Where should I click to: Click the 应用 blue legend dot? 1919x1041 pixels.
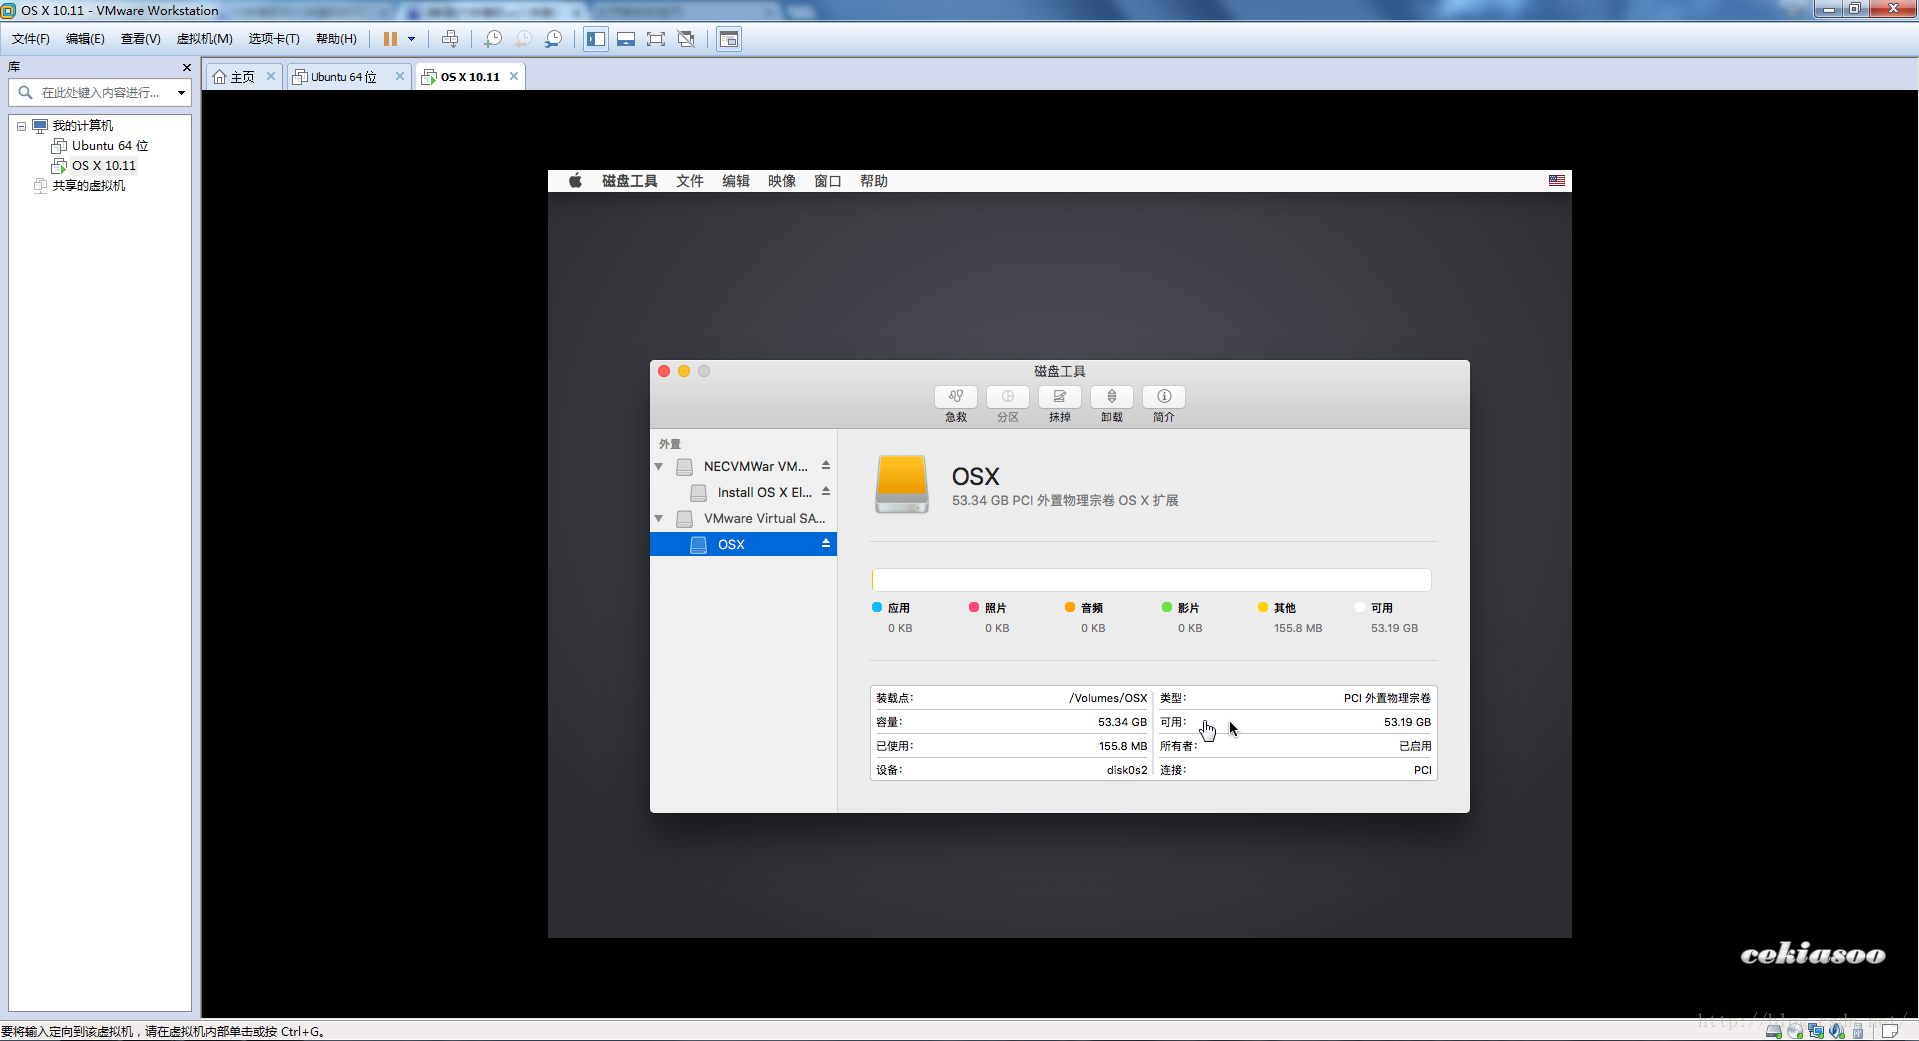[877, 607]
